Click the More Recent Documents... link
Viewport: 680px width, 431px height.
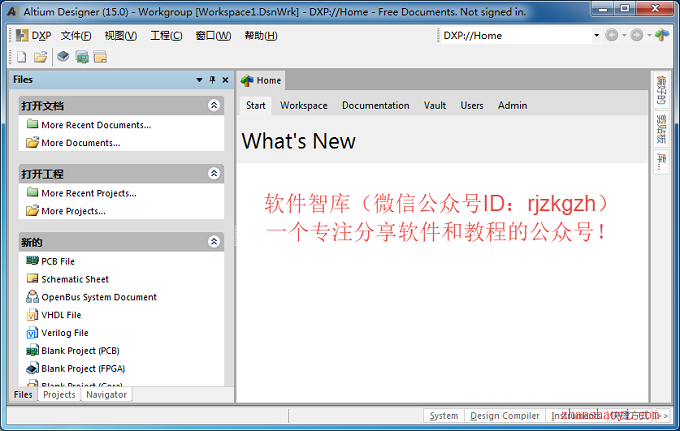96,125
